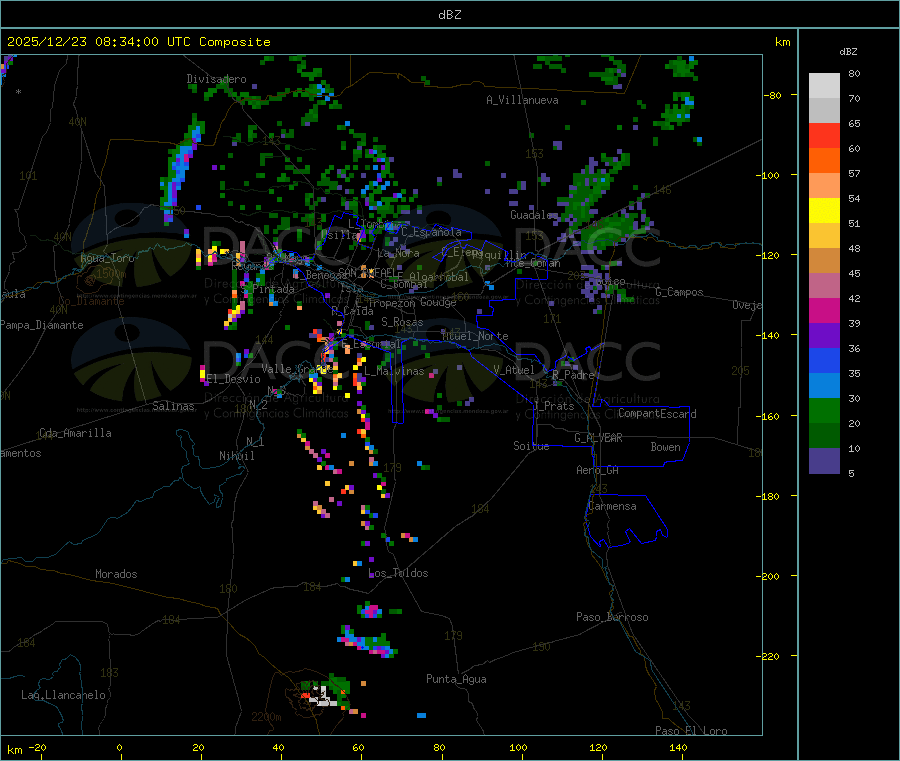The image size is (900, 761).
Task: Click the Divisadero map label
Action: click(216, 79)
